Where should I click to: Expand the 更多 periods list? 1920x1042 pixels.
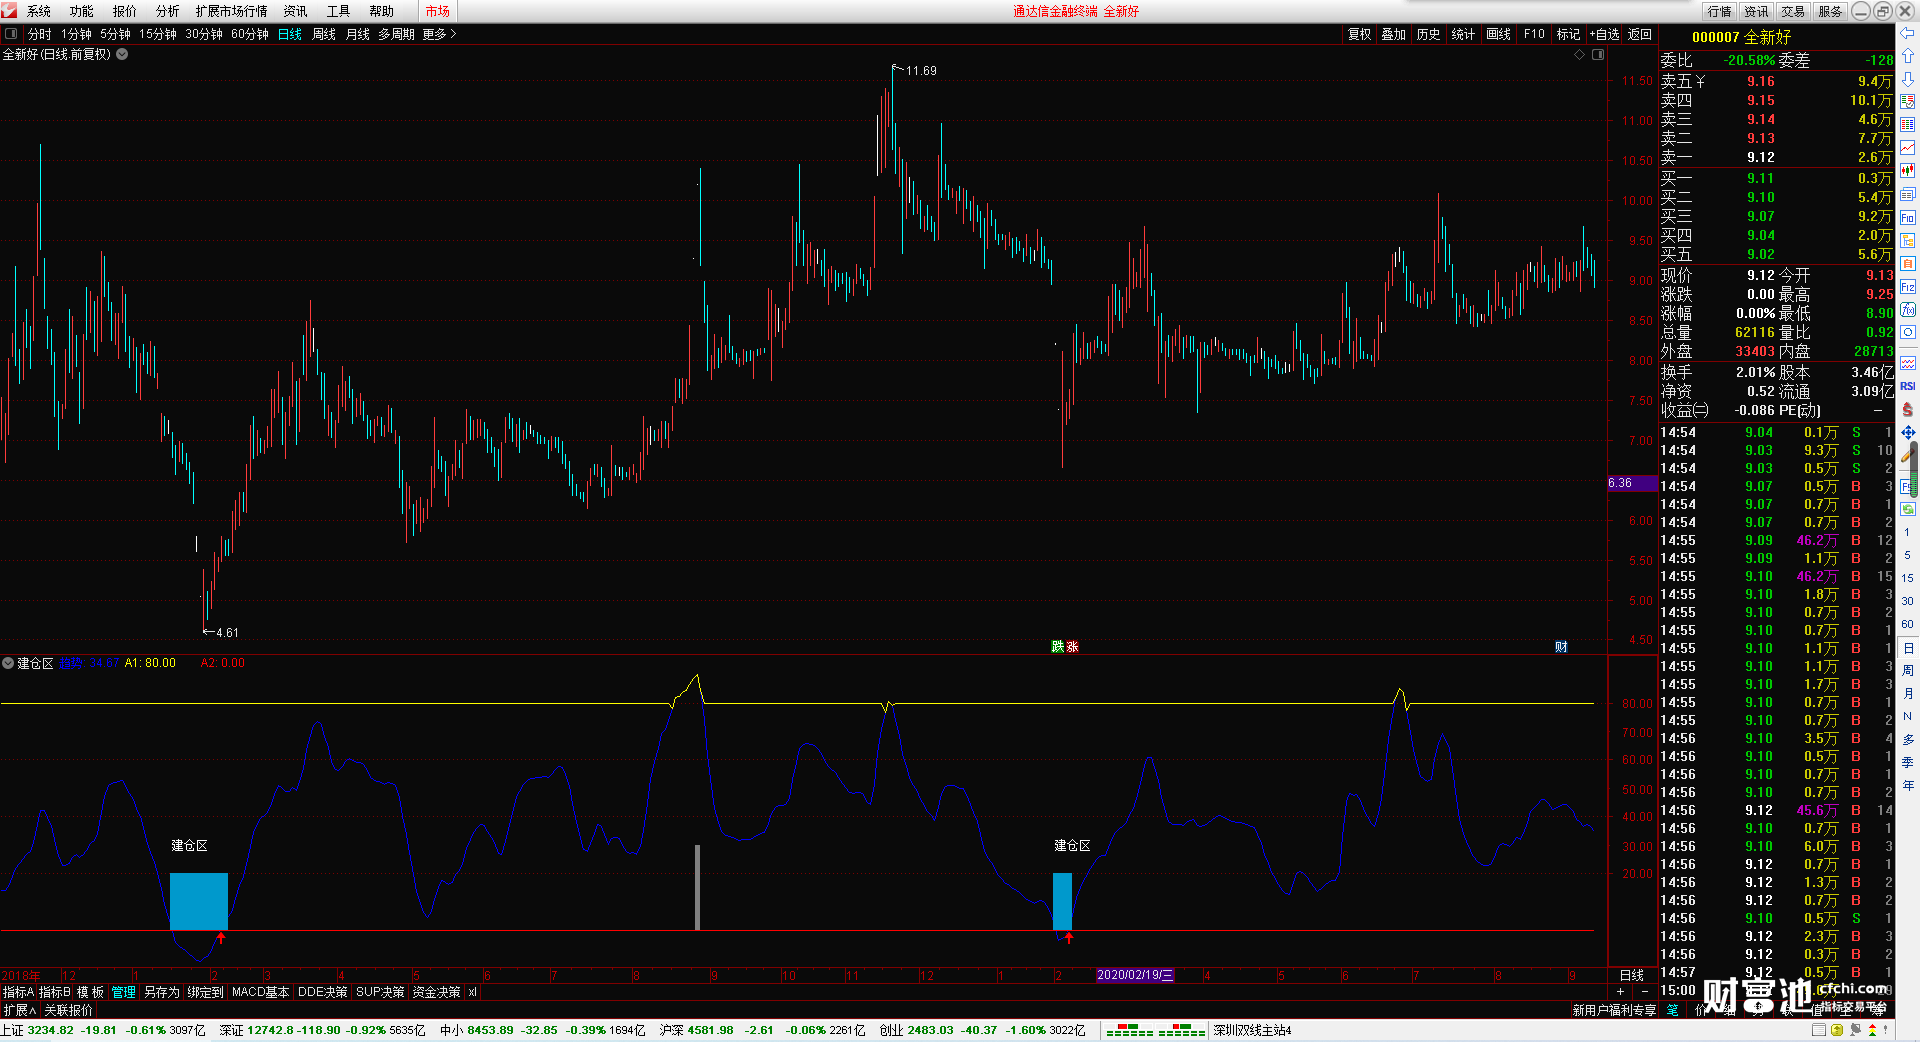[439, 34]
